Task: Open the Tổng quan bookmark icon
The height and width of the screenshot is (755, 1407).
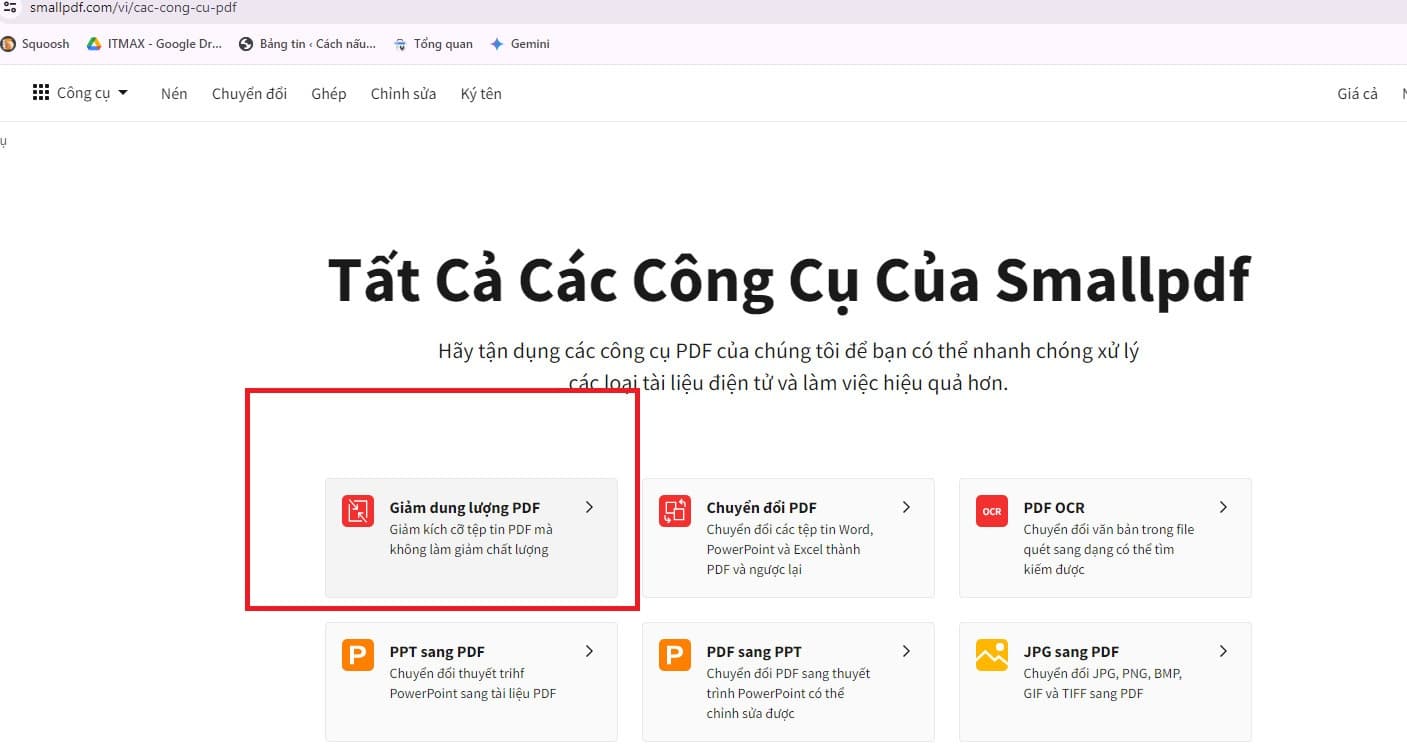Action: [401, 44]
